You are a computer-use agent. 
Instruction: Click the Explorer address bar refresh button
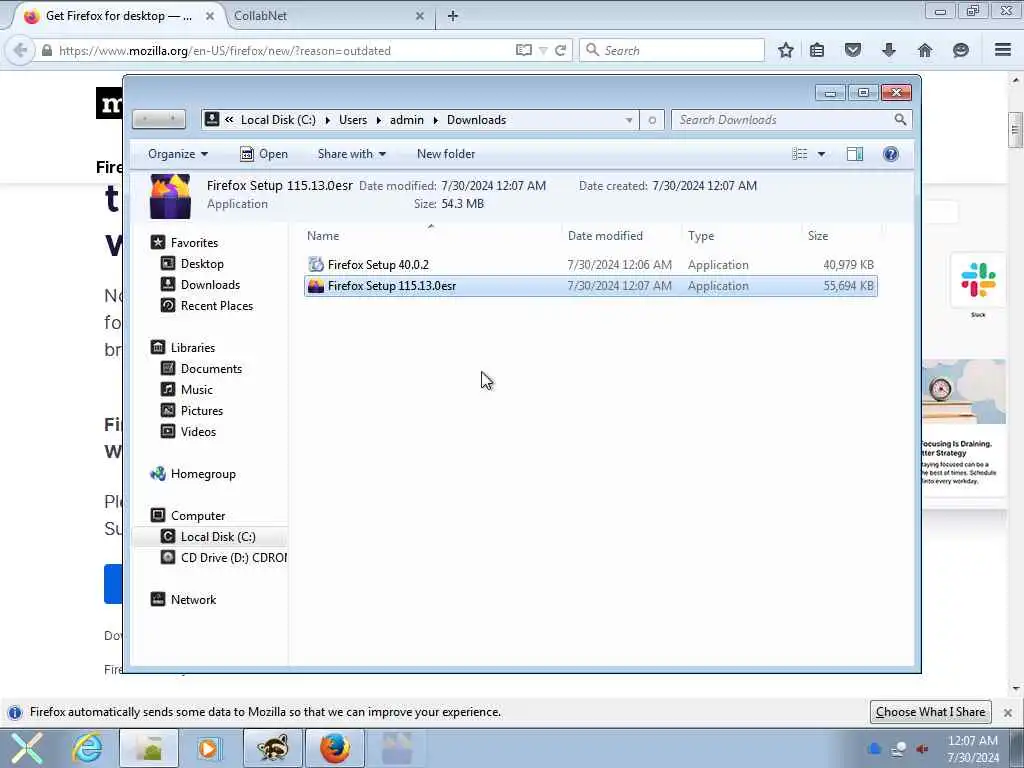pyautogui.click(x=652, y=120)
